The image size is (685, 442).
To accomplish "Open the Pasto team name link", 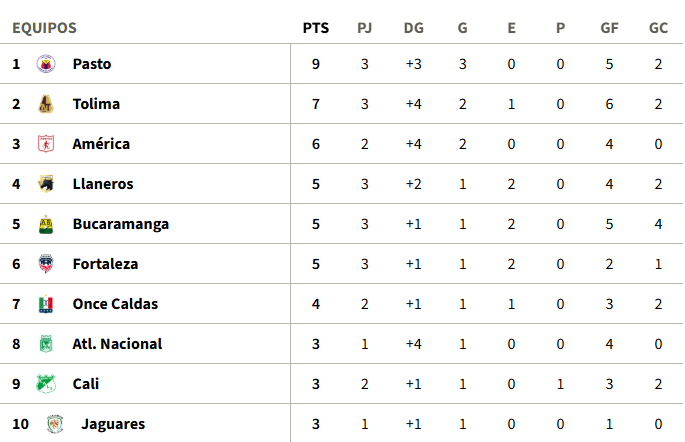I will pyautogui.click(x=92, y=64).
